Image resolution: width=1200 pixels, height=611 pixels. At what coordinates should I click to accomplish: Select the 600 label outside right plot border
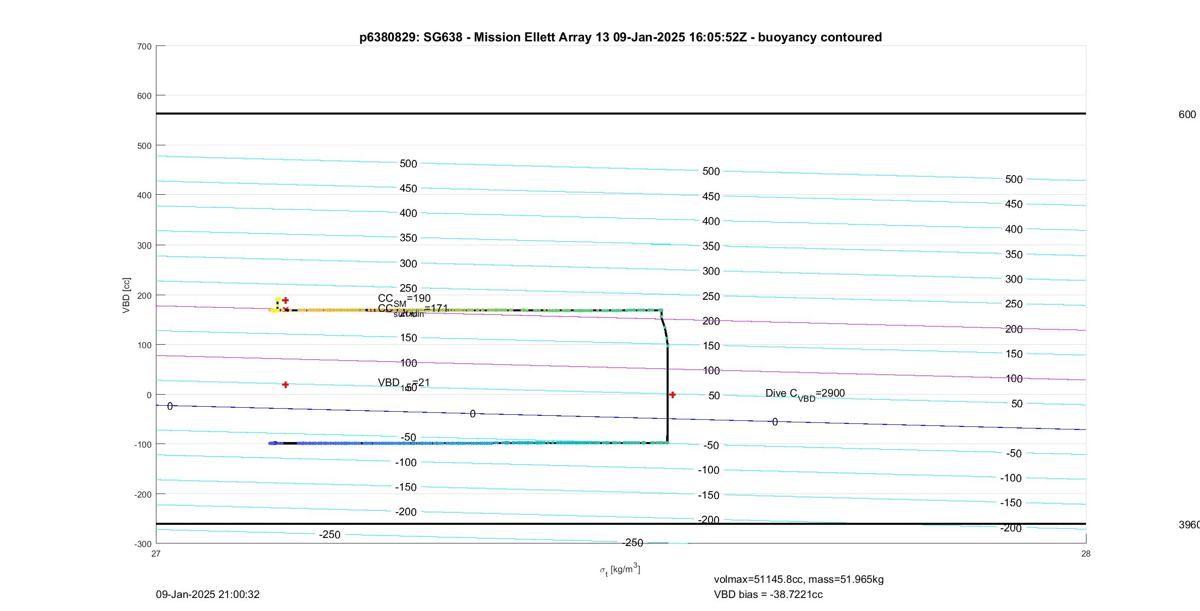(1187, 114)
